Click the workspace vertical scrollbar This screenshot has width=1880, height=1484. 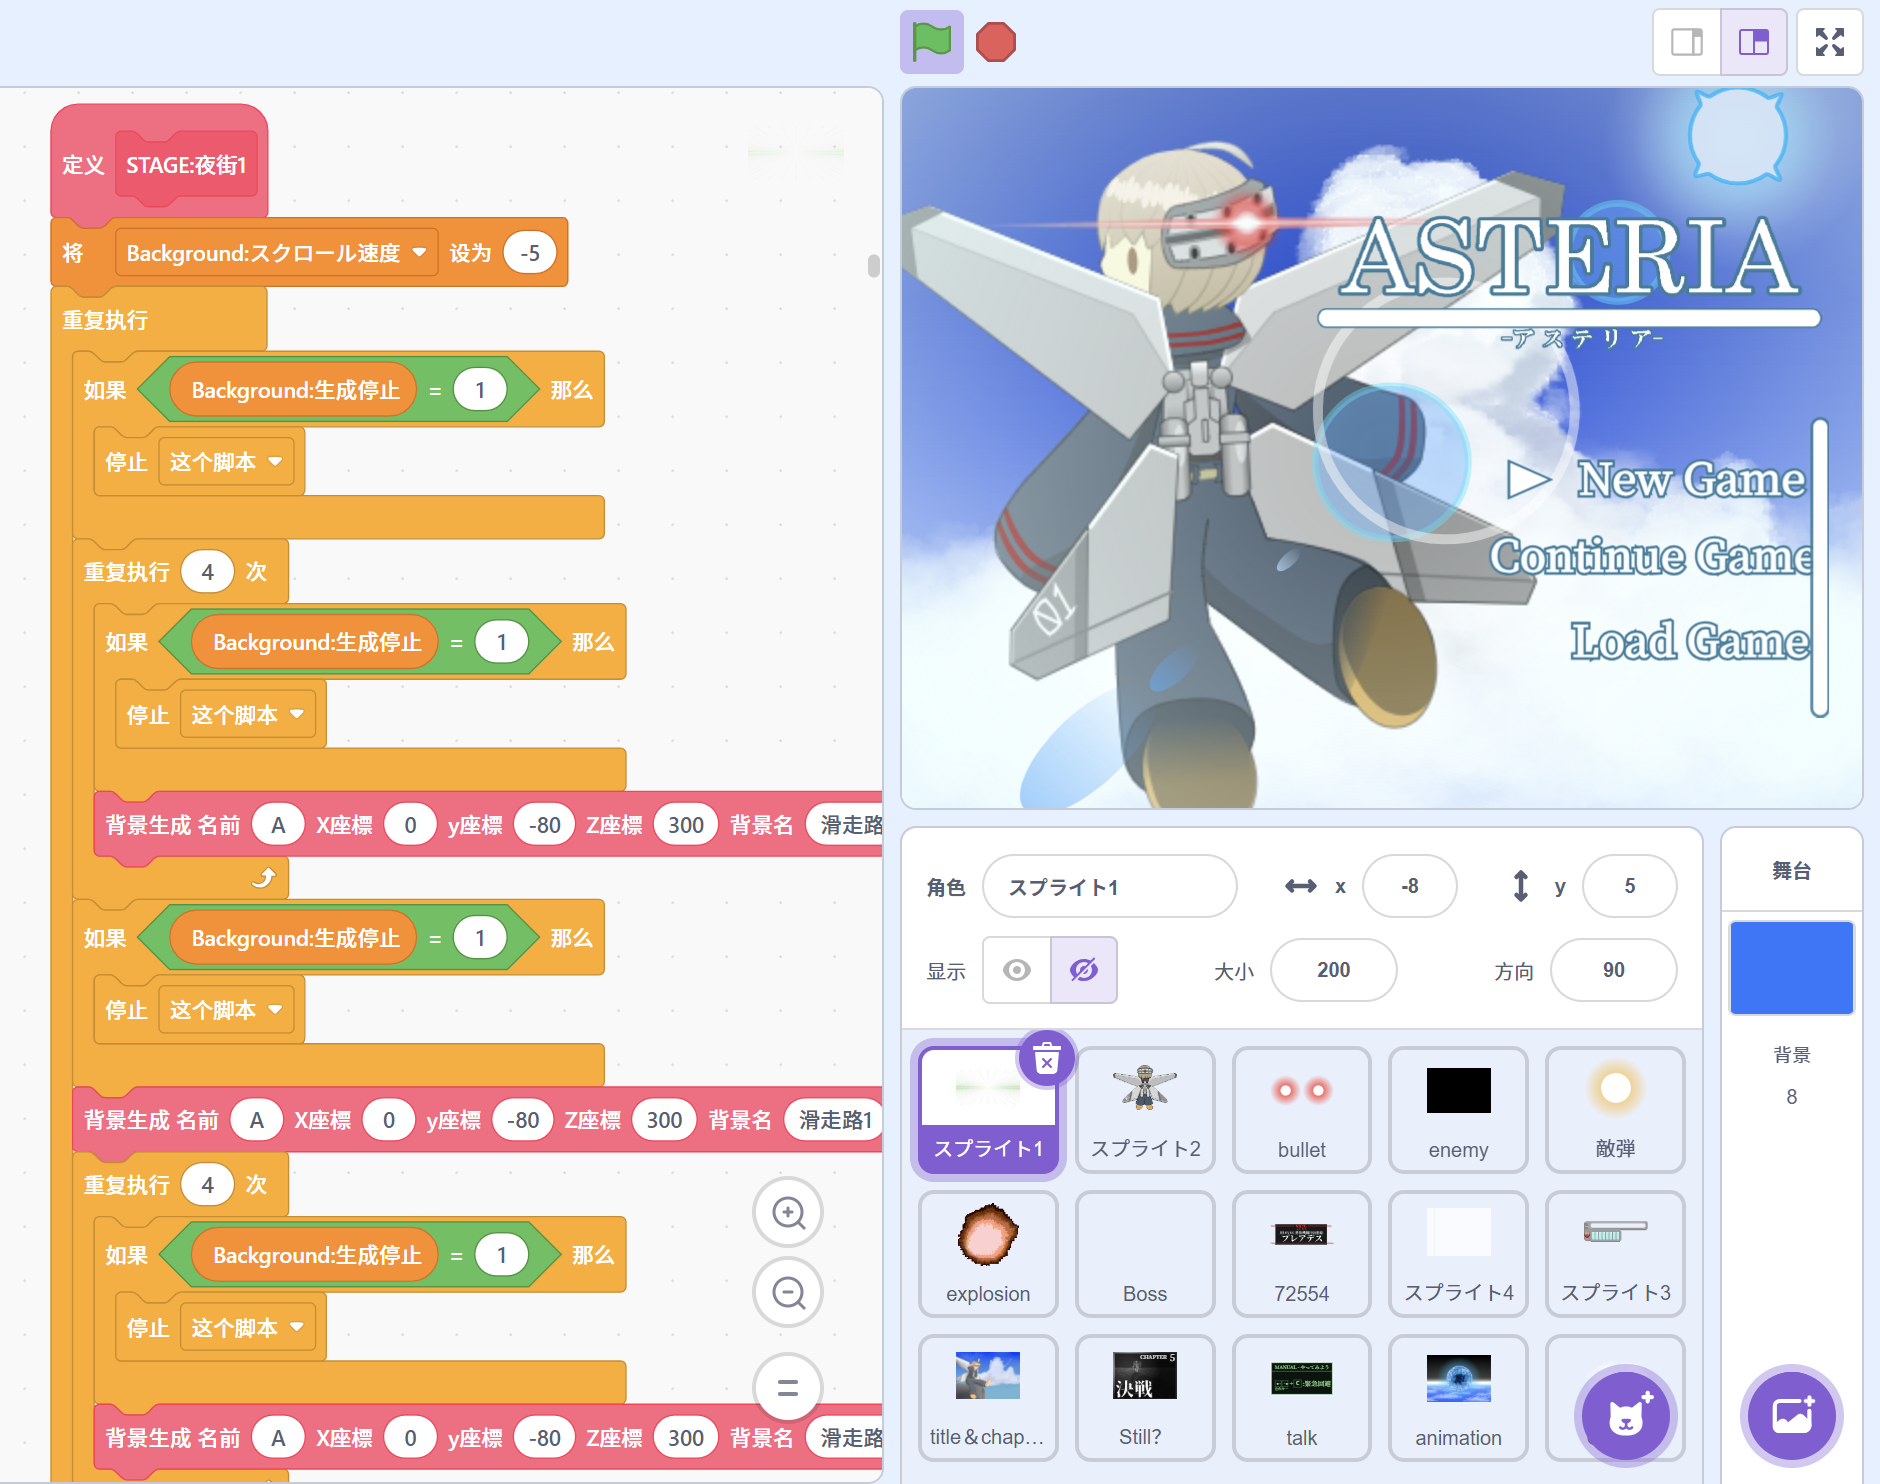tap(873, 265)
